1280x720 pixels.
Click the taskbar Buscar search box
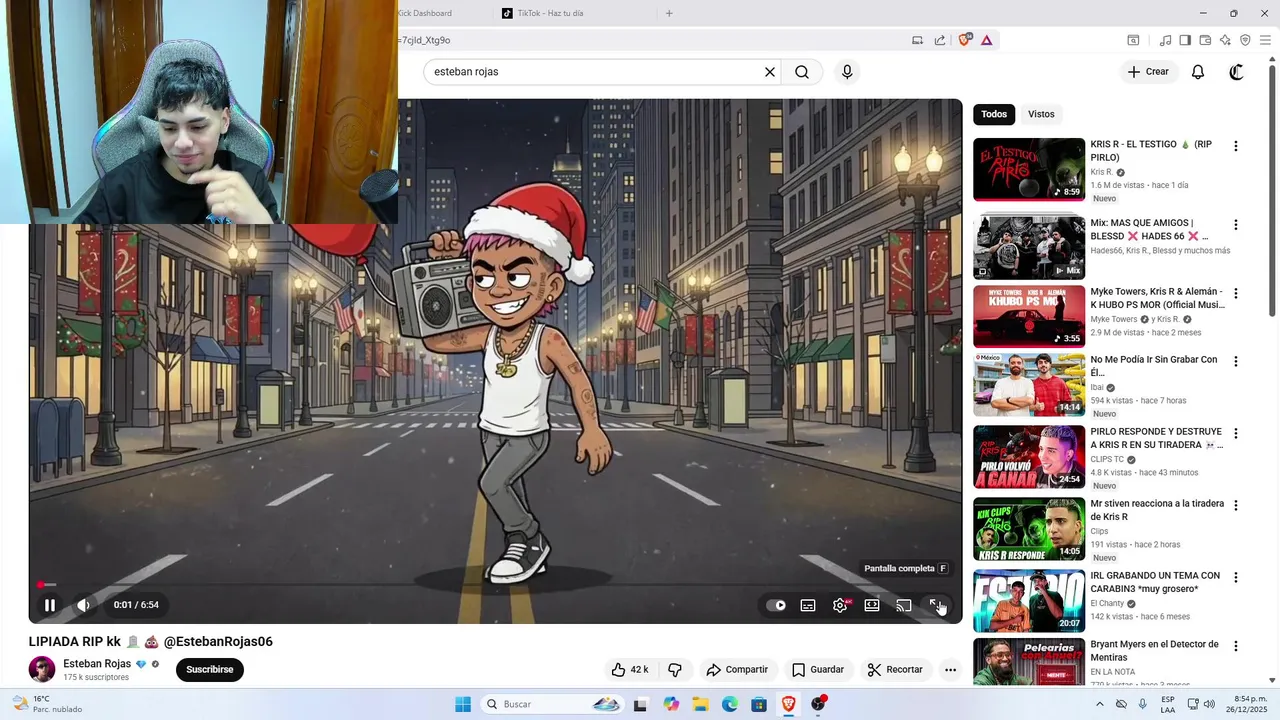coord(552,705)
